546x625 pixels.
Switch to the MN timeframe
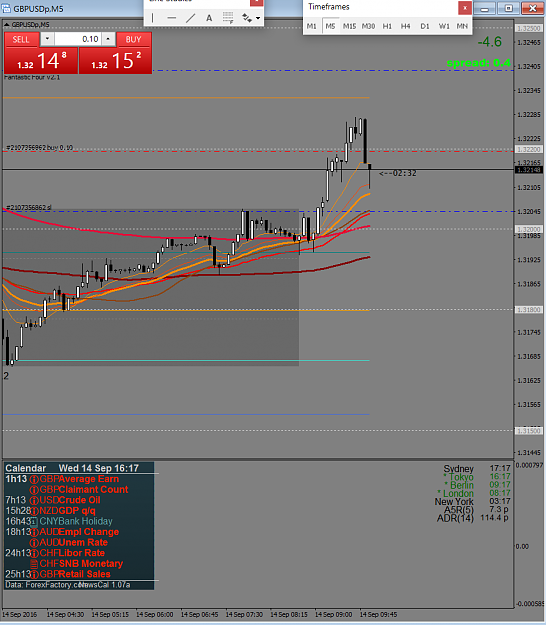462,26
